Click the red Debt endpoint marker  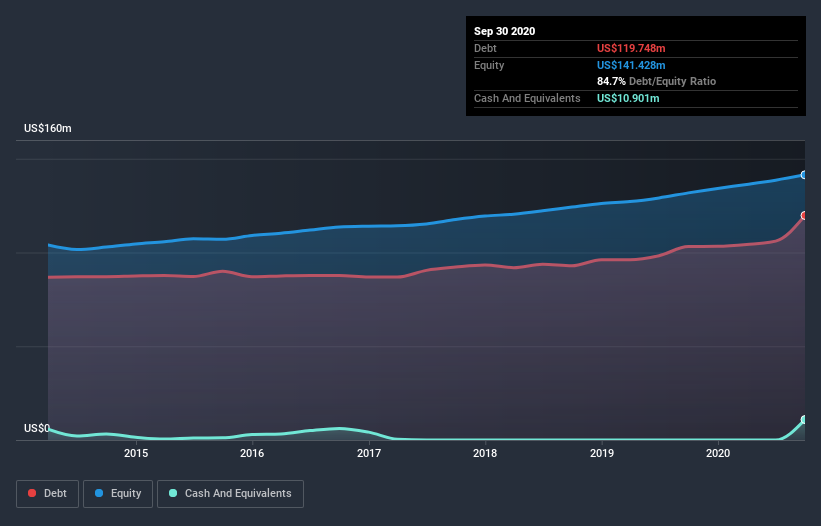coord(804,215)
